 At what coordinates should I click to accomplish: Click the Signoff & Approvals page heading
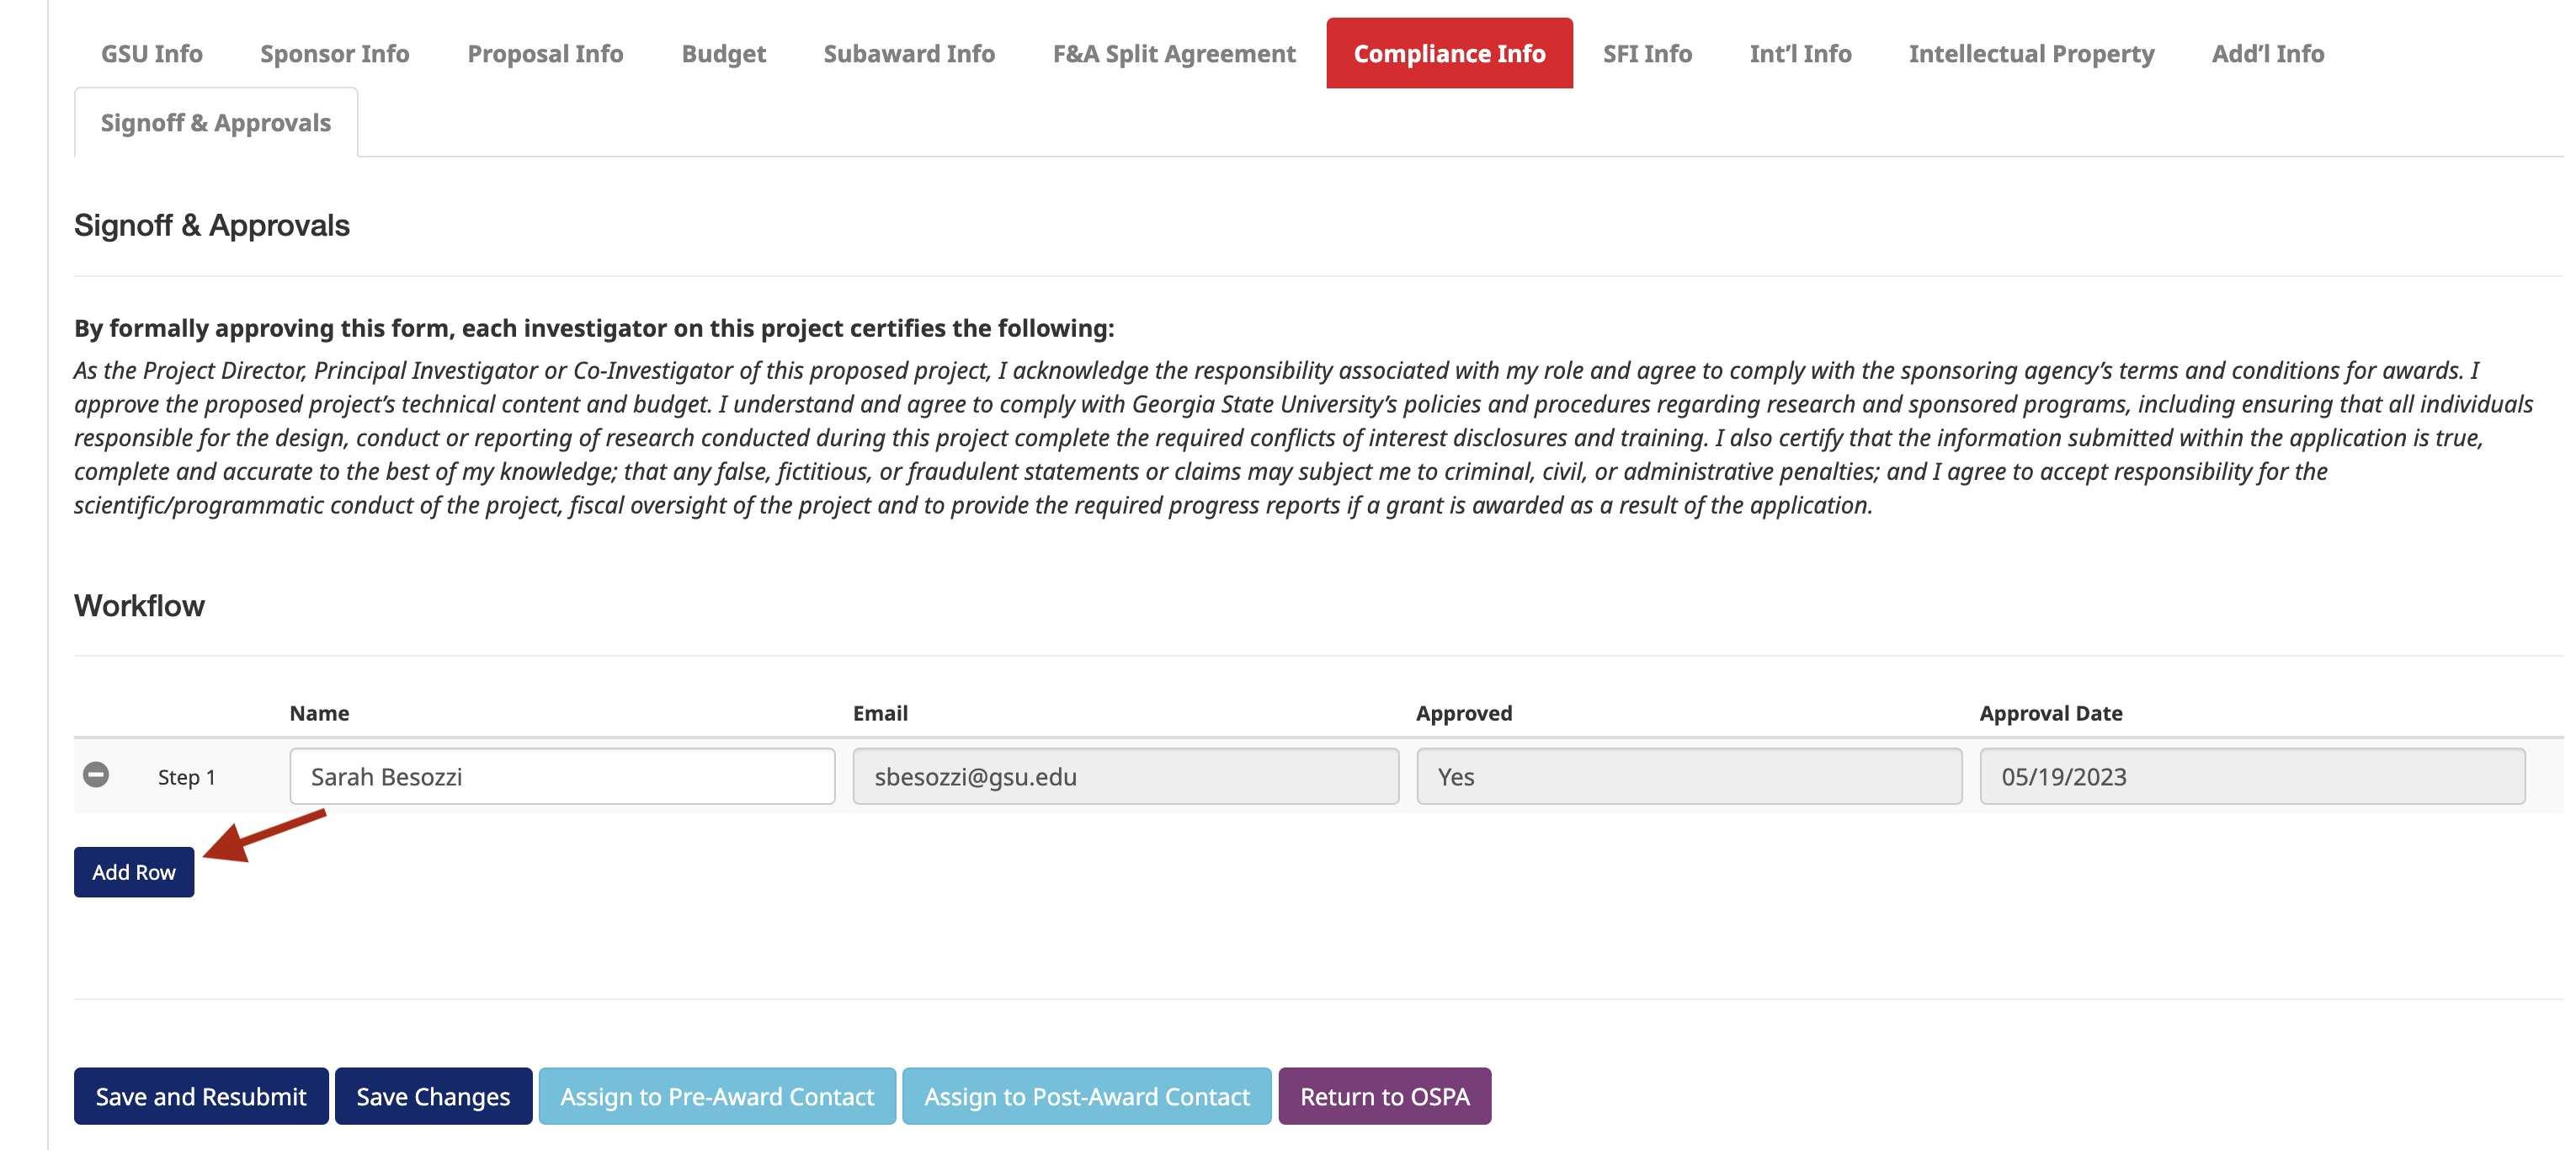(x=212, y=226)
